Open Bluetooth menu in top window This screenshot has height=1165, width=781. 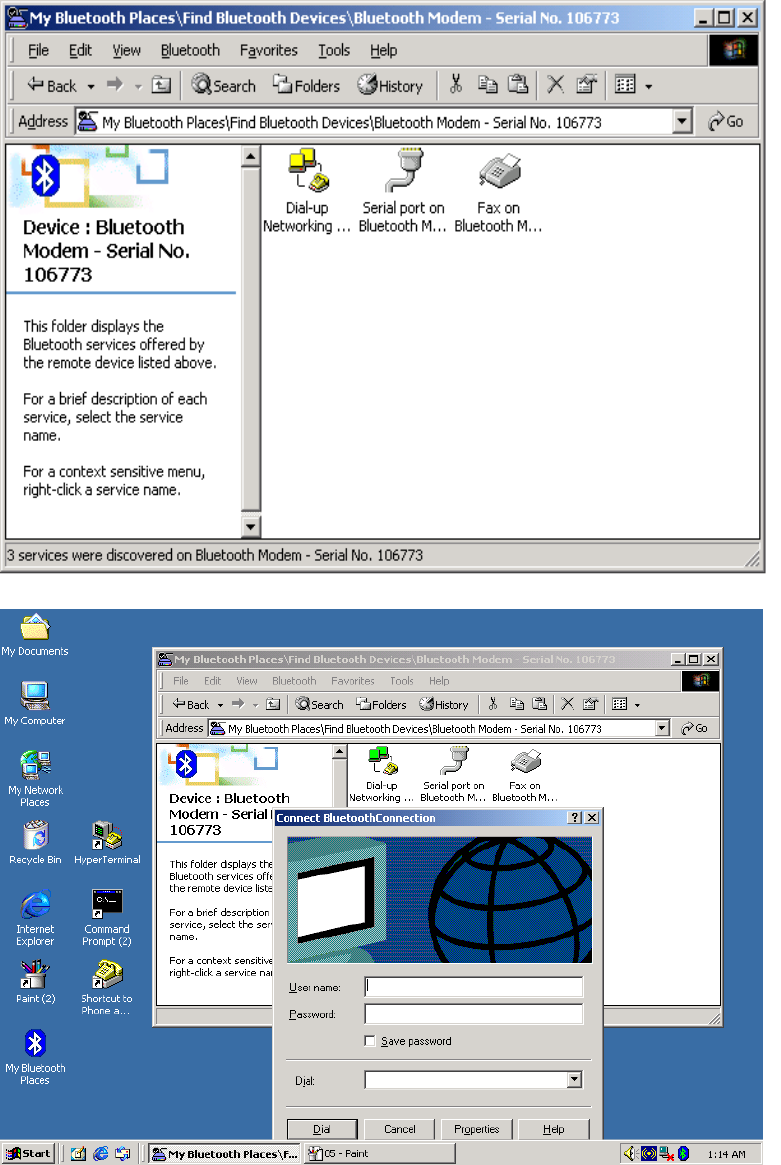click(190, 51)
